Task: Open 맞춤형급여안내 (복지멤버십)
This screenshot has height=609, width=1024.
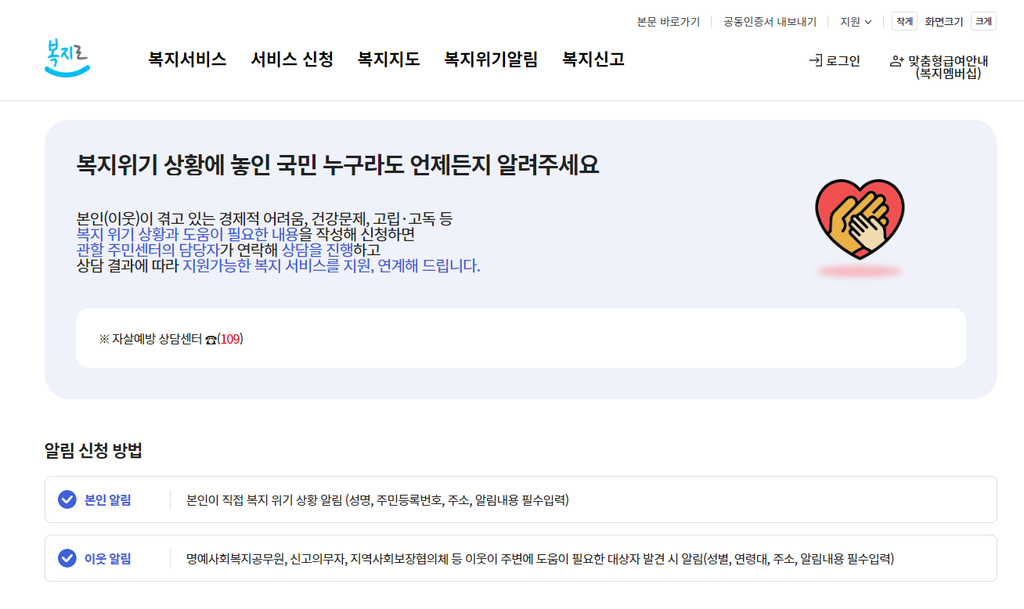Action: (x=939, y=67)
